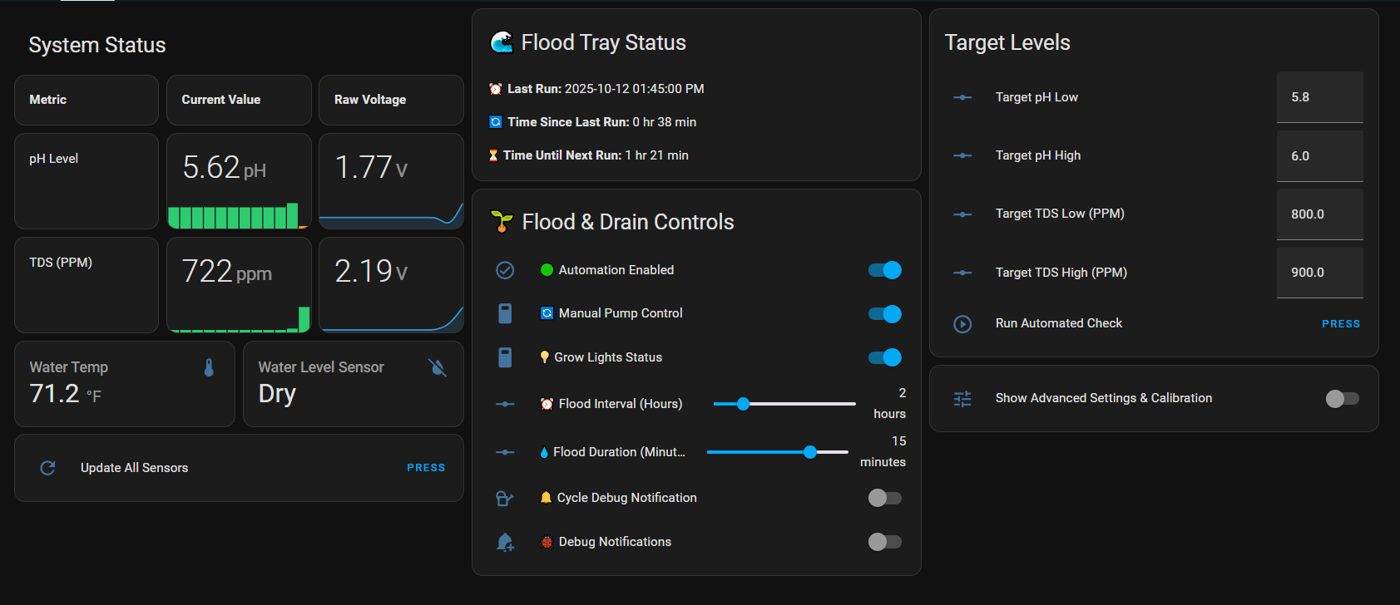Screen dimensions: 1400x605
Task: Click the tune icon beside Show Advanced Settings
Action: pos(962,398)
